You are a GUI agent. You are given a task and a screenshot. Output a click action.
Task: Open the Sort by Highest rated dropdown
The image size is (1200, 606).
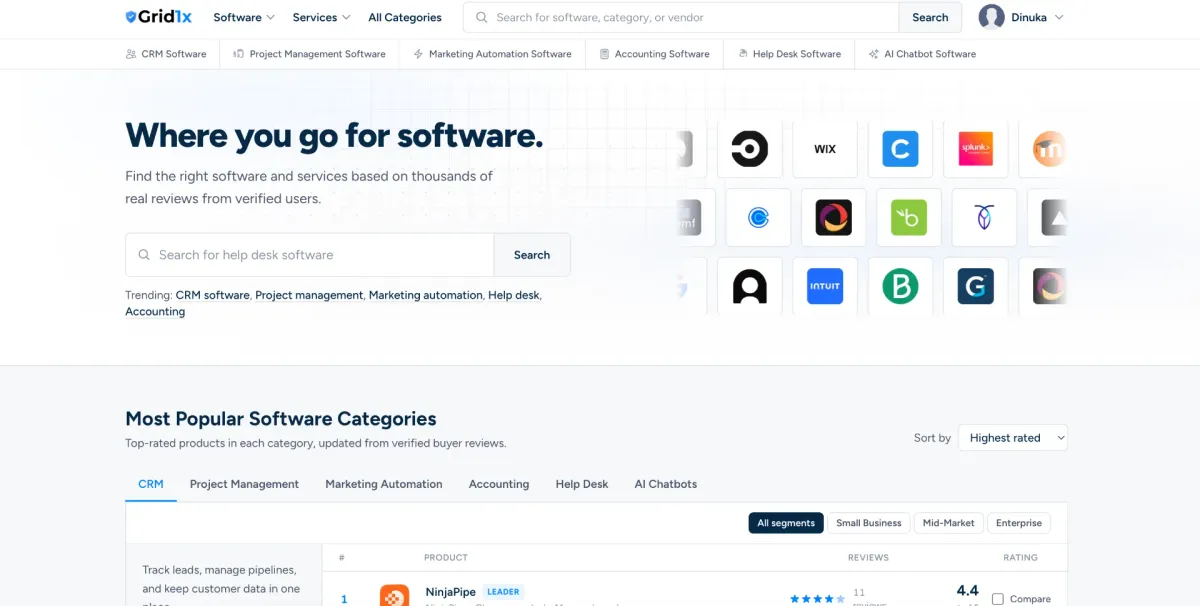point(1012,438)
